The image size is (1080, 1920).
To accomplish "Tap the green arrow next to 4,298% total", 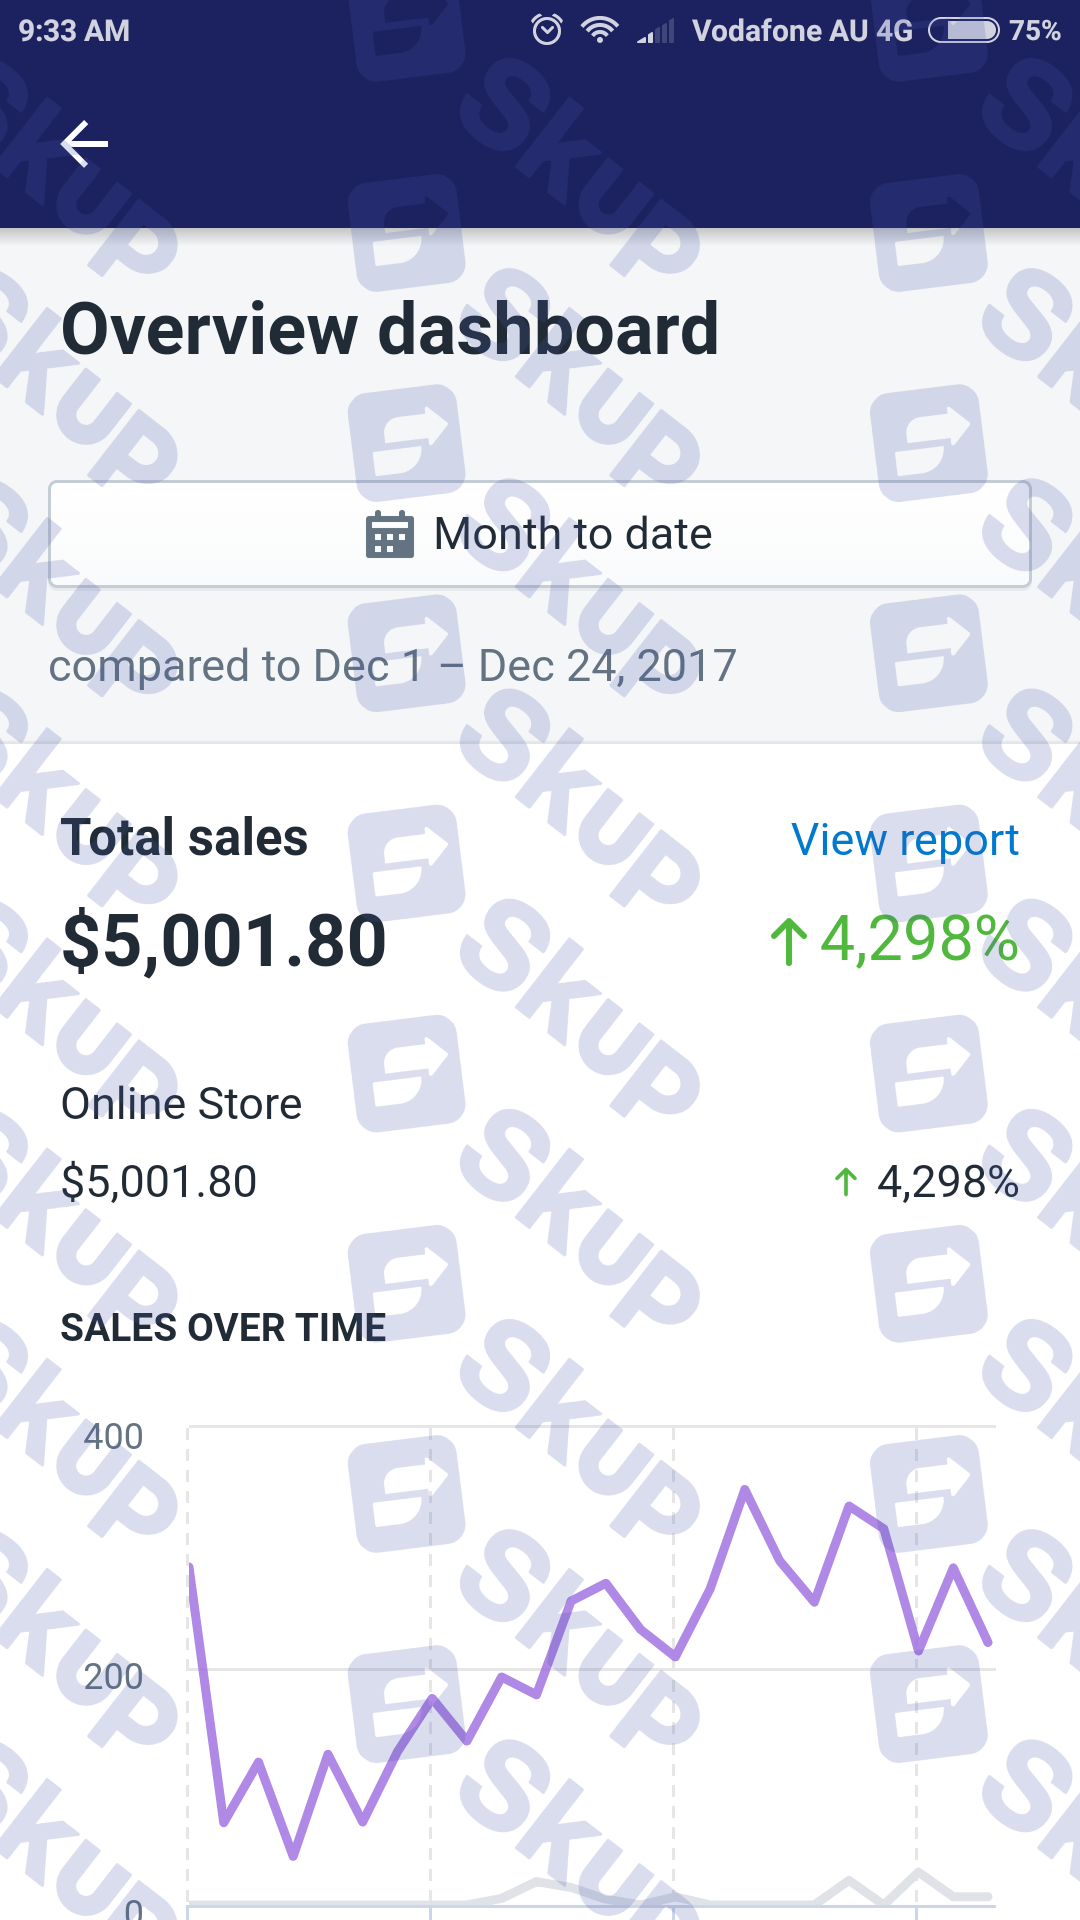I will point(789,941).
